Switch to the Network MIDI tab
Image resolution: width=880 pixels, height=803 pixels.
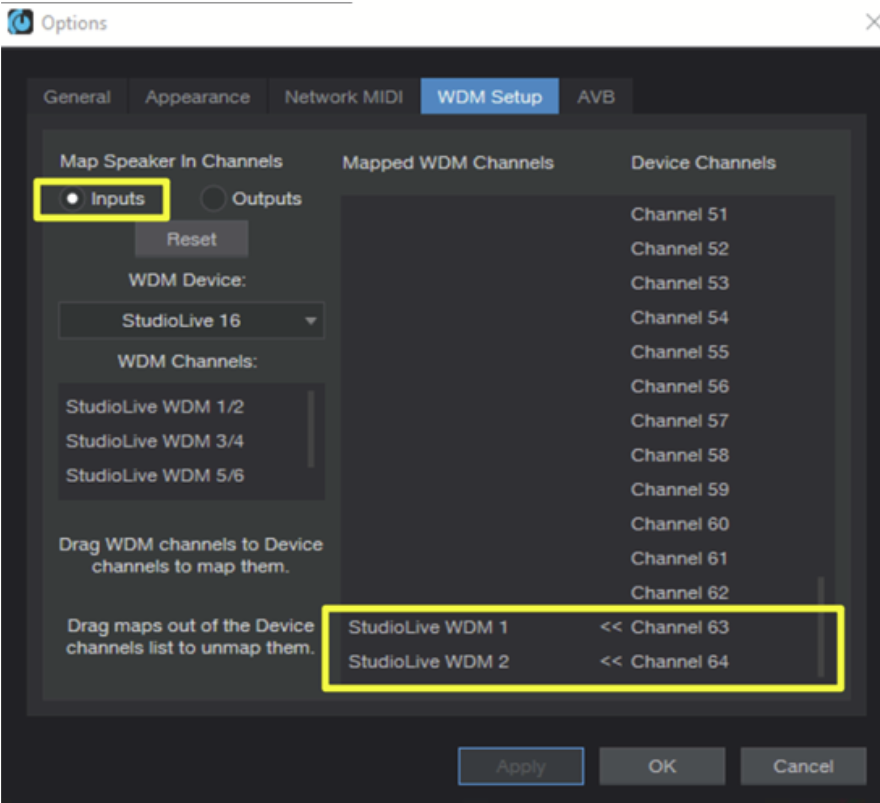click(x=344, y=97)
